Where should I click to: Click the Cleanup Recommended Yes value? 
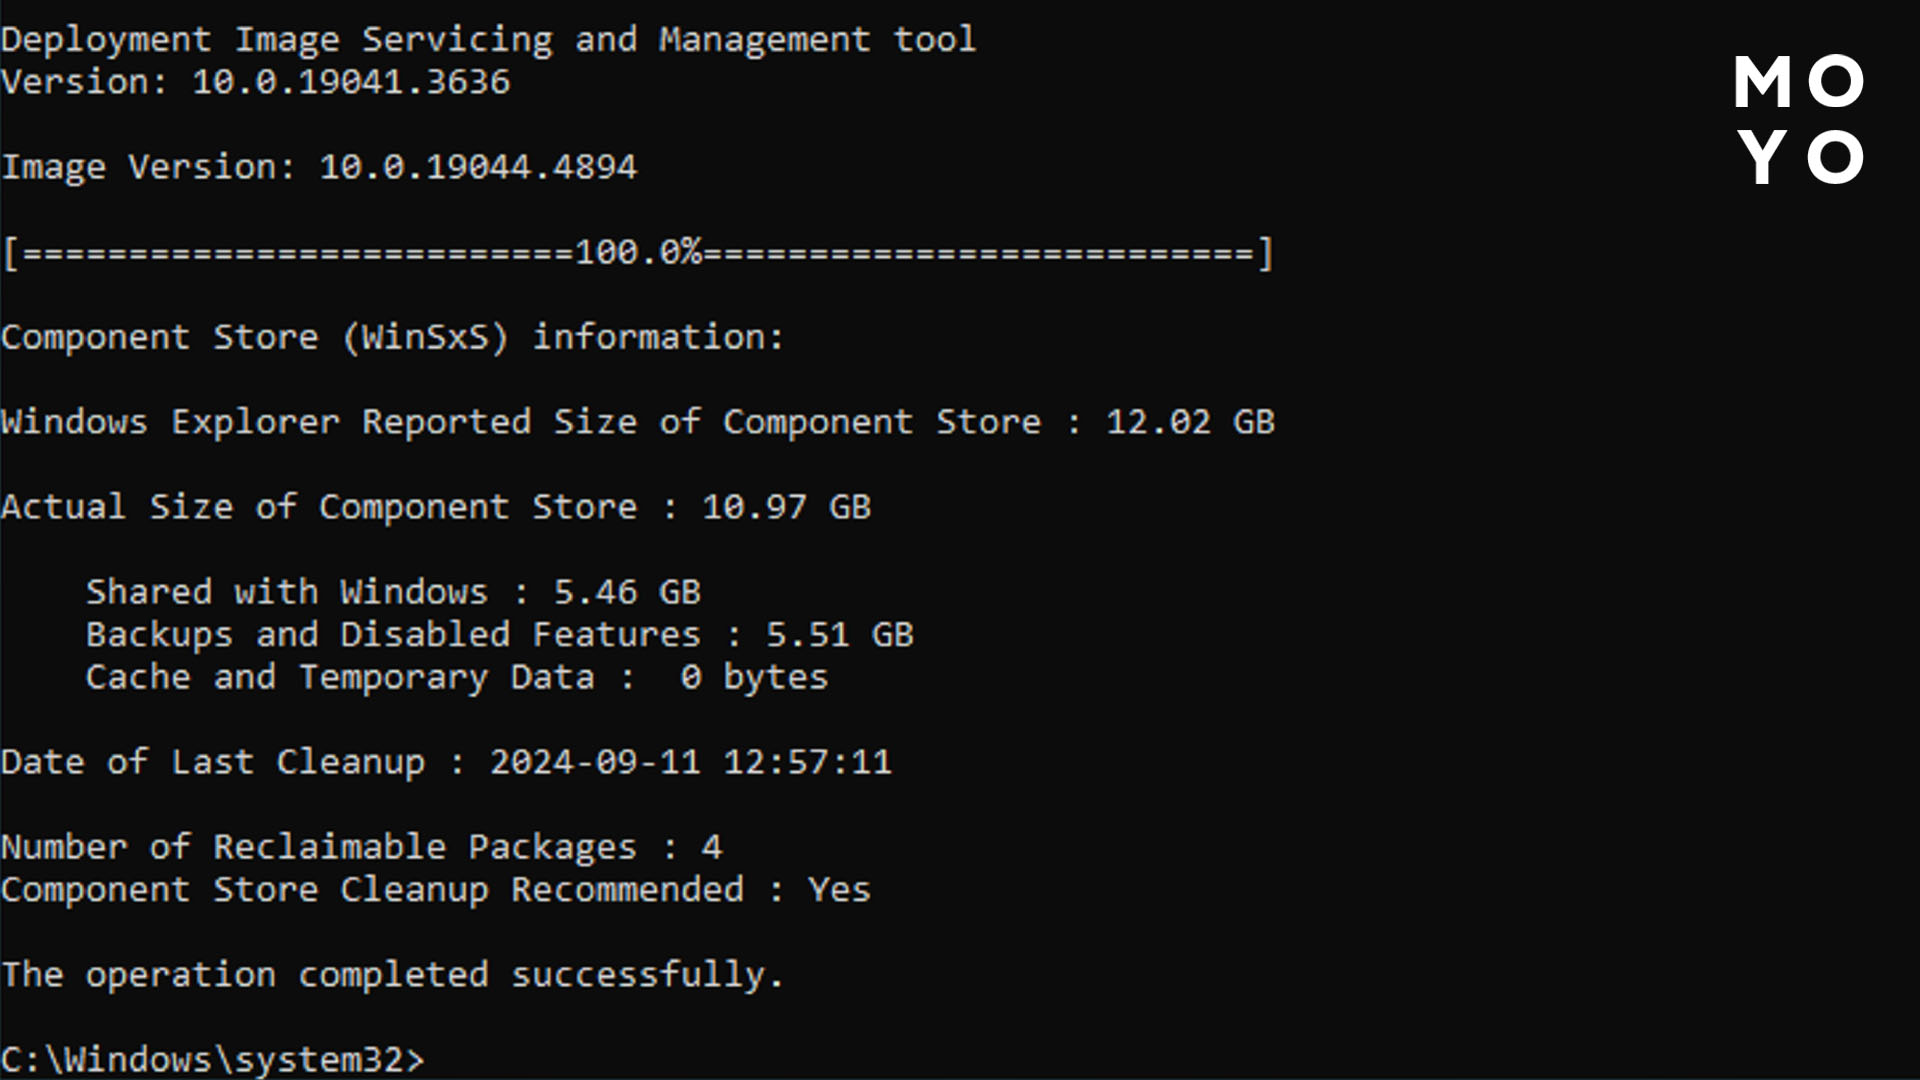(839, 890)
